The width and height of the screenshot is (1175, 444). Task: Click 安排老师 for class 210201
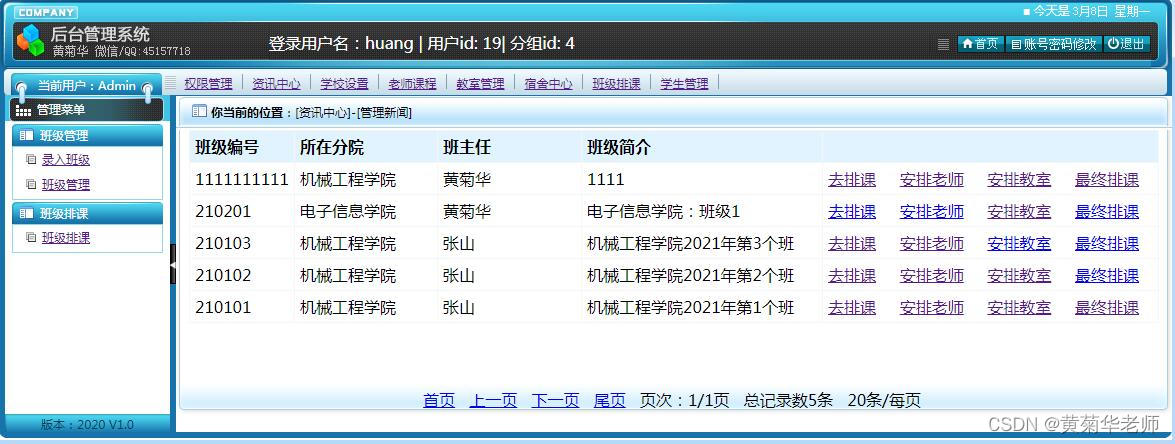[x=932, y=212]
